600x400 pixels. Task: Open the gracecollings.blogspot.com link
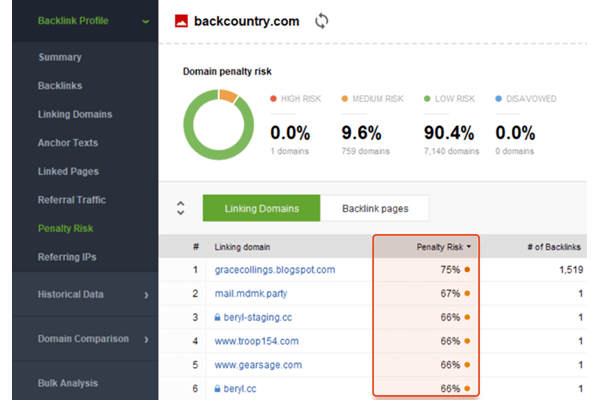click(275, 270)
